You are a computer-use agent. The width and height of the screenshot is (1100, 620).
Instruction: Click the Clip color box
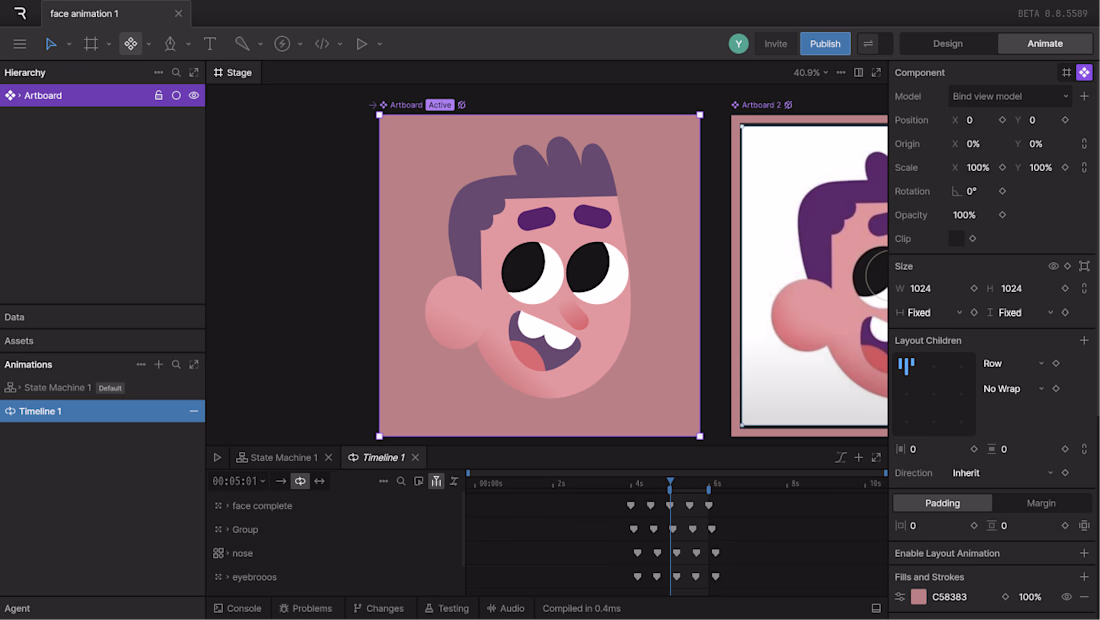click(956, 238)
